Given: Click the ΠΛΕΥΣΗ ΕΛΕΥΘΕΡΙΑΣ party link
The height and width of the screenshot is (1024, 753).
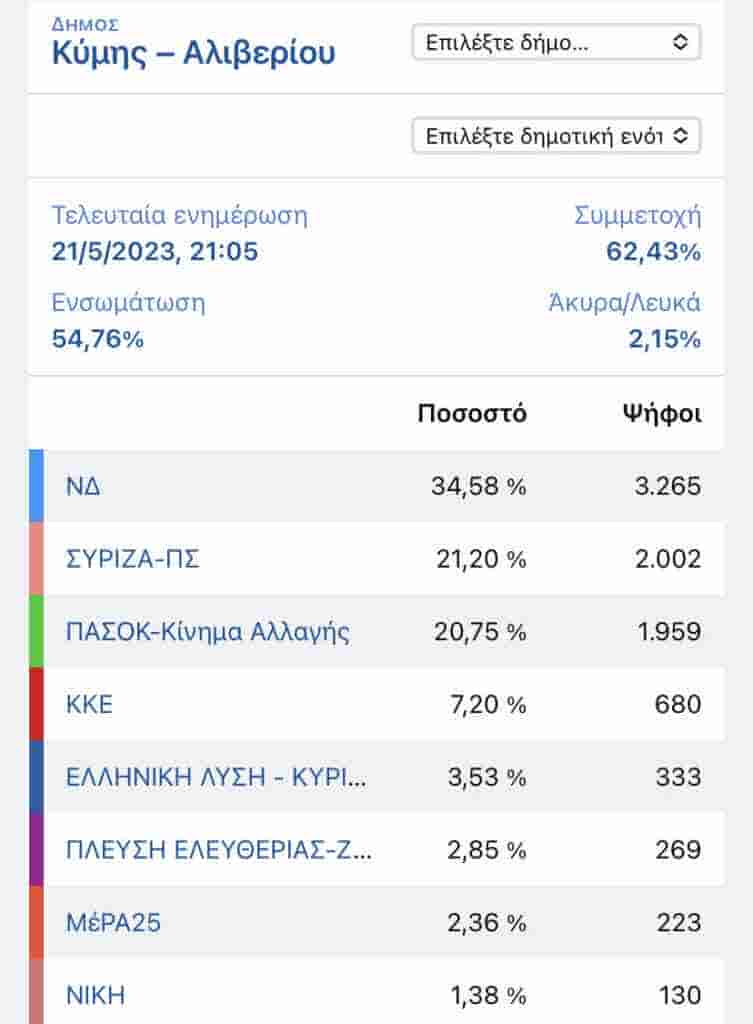Looking at the screenshot, I should tap(218, 850).
